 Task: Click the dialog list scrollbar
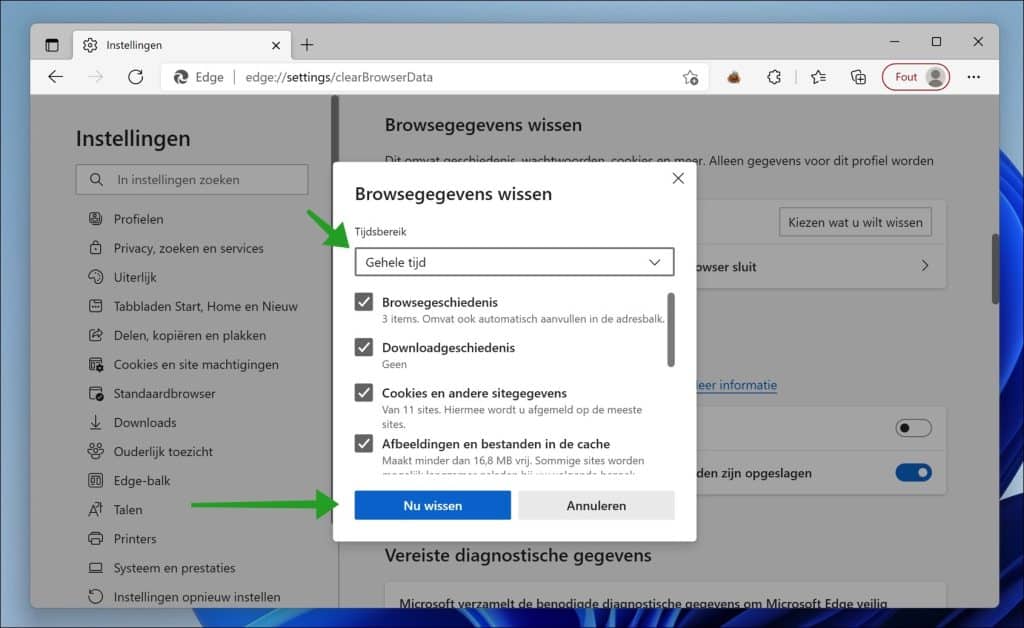point(671,330)
